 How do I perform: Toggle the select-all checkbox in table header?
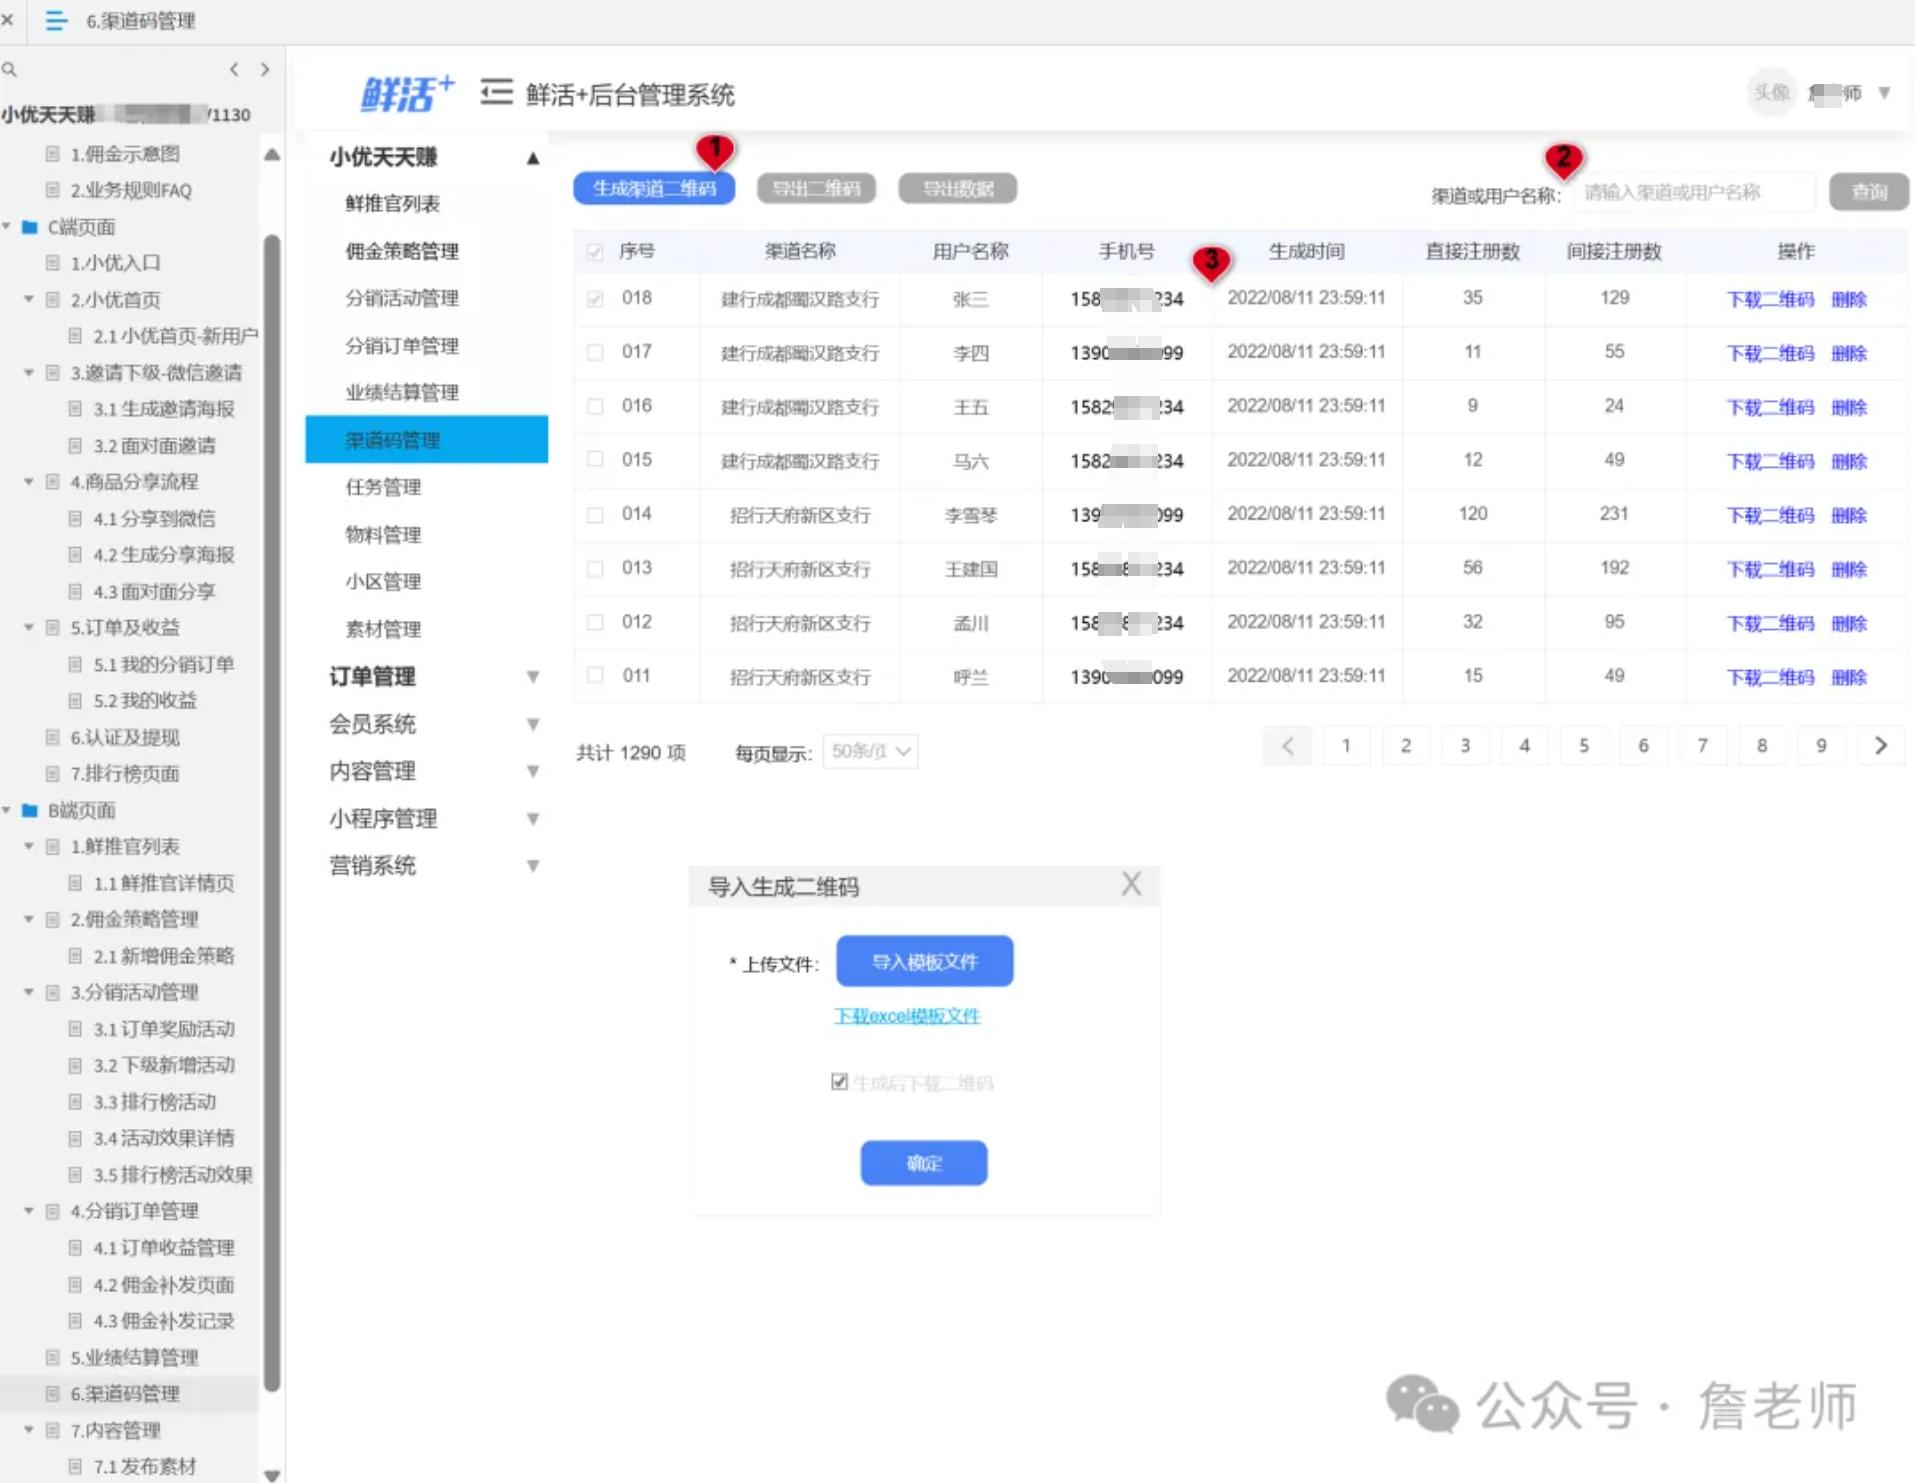click(x=594, y=251)
